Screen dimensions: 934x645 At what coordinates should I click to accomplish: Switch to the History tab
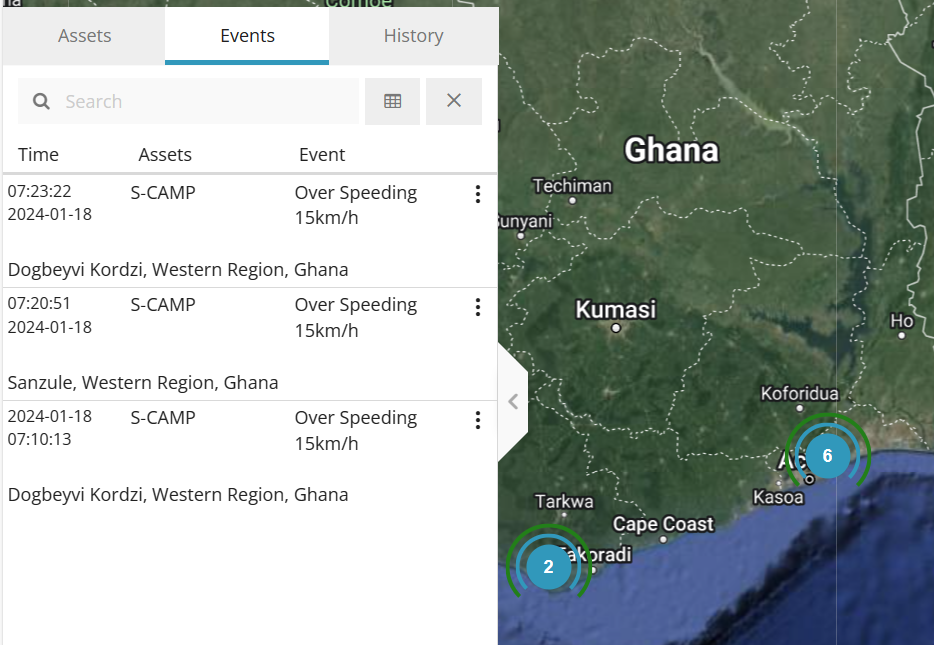(413, 36)
